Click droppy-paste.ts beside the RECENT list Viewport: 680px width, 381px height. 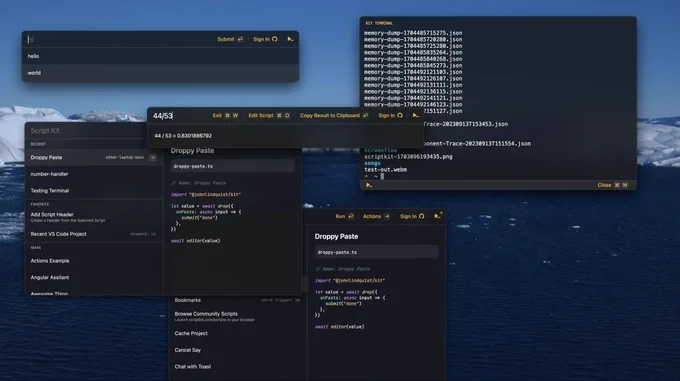232,166
